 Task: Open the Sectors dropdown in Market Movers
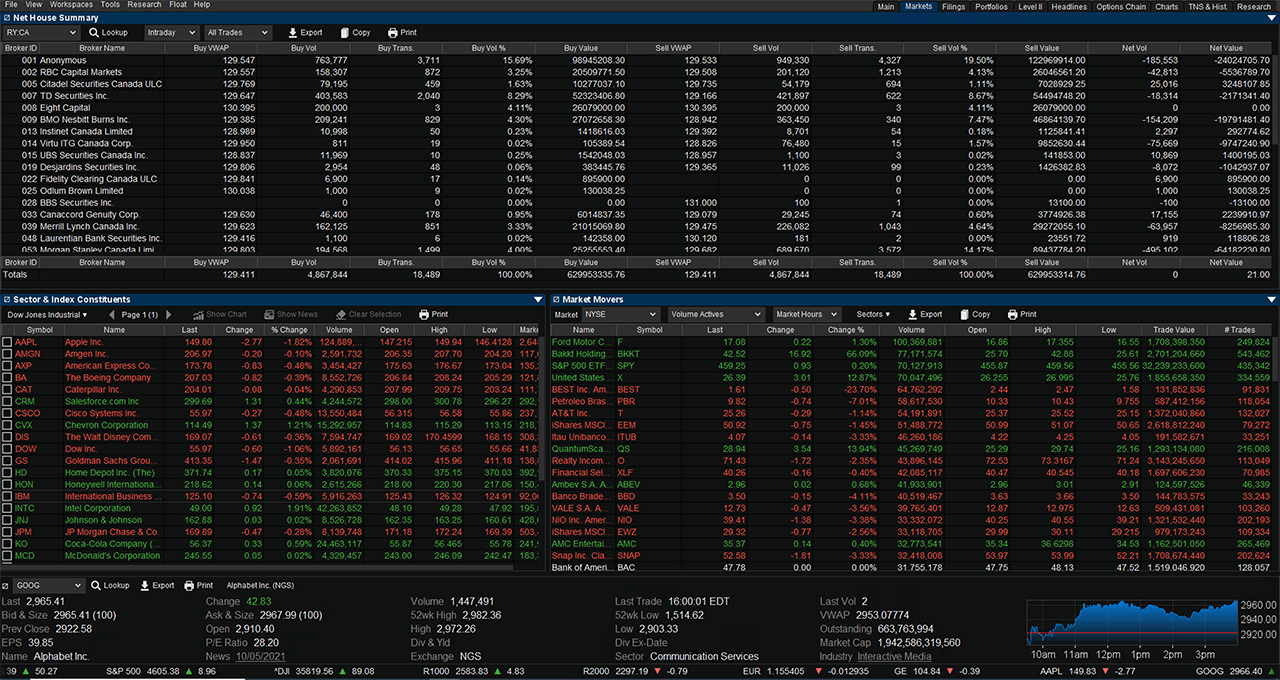[x=873, y=314]
